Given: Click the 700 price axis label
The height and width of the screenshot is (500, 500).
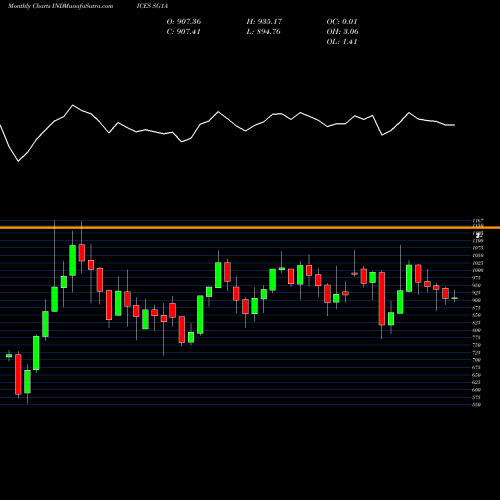Looking at the screenshot, I should pyautogui.click(x=477, y=360).
